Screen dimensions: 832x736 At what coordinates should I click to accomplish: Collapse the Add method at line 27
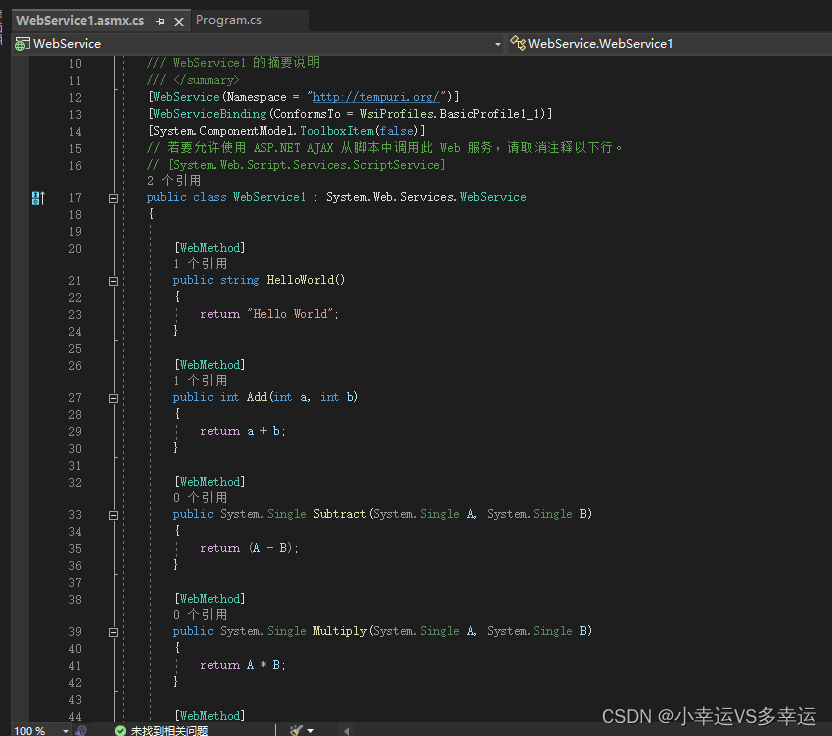(113, 398)
